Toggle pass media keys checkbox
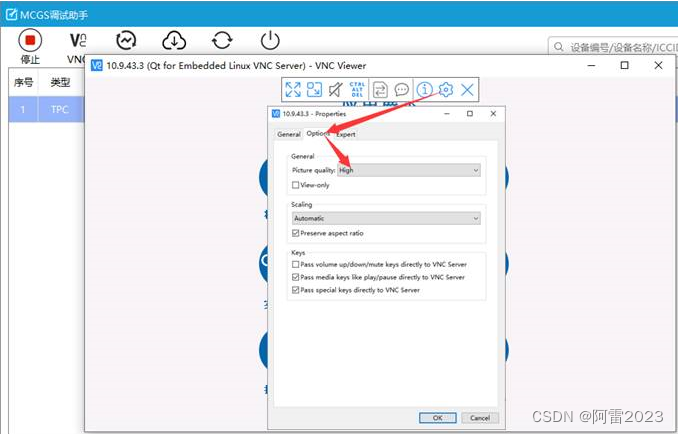This screenshot has height=434, width=678. [x=296, y=277]
